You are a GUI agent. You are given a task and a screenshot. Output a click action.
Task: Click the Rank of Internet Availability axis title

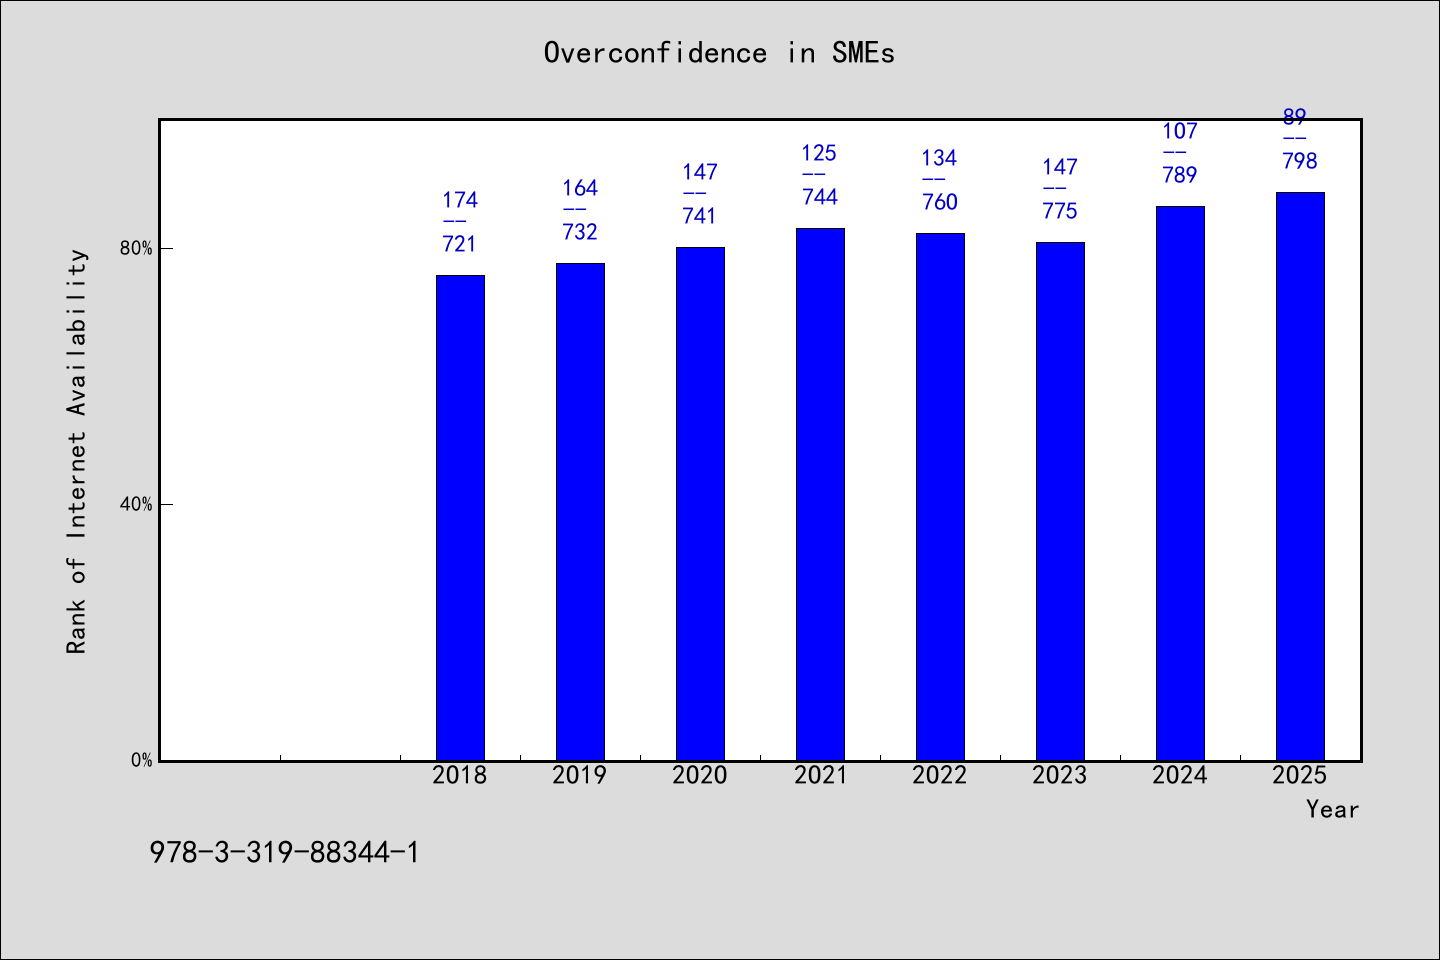click(77, 451)
